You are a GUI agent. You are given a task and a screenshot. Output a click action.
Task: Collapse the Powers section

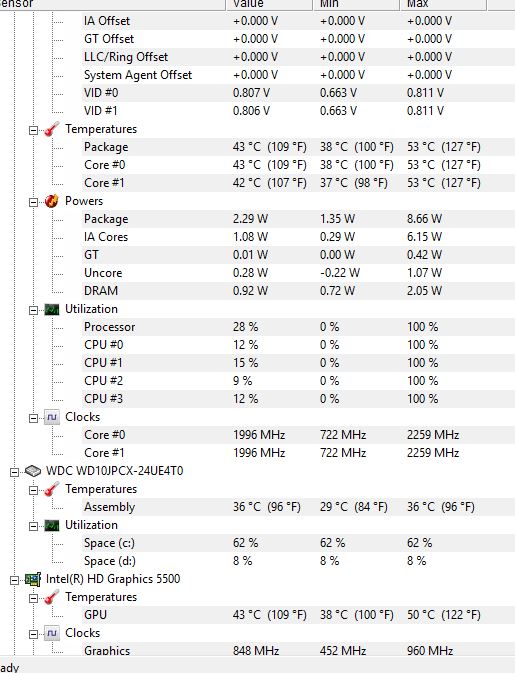click(x=33, y=202)
